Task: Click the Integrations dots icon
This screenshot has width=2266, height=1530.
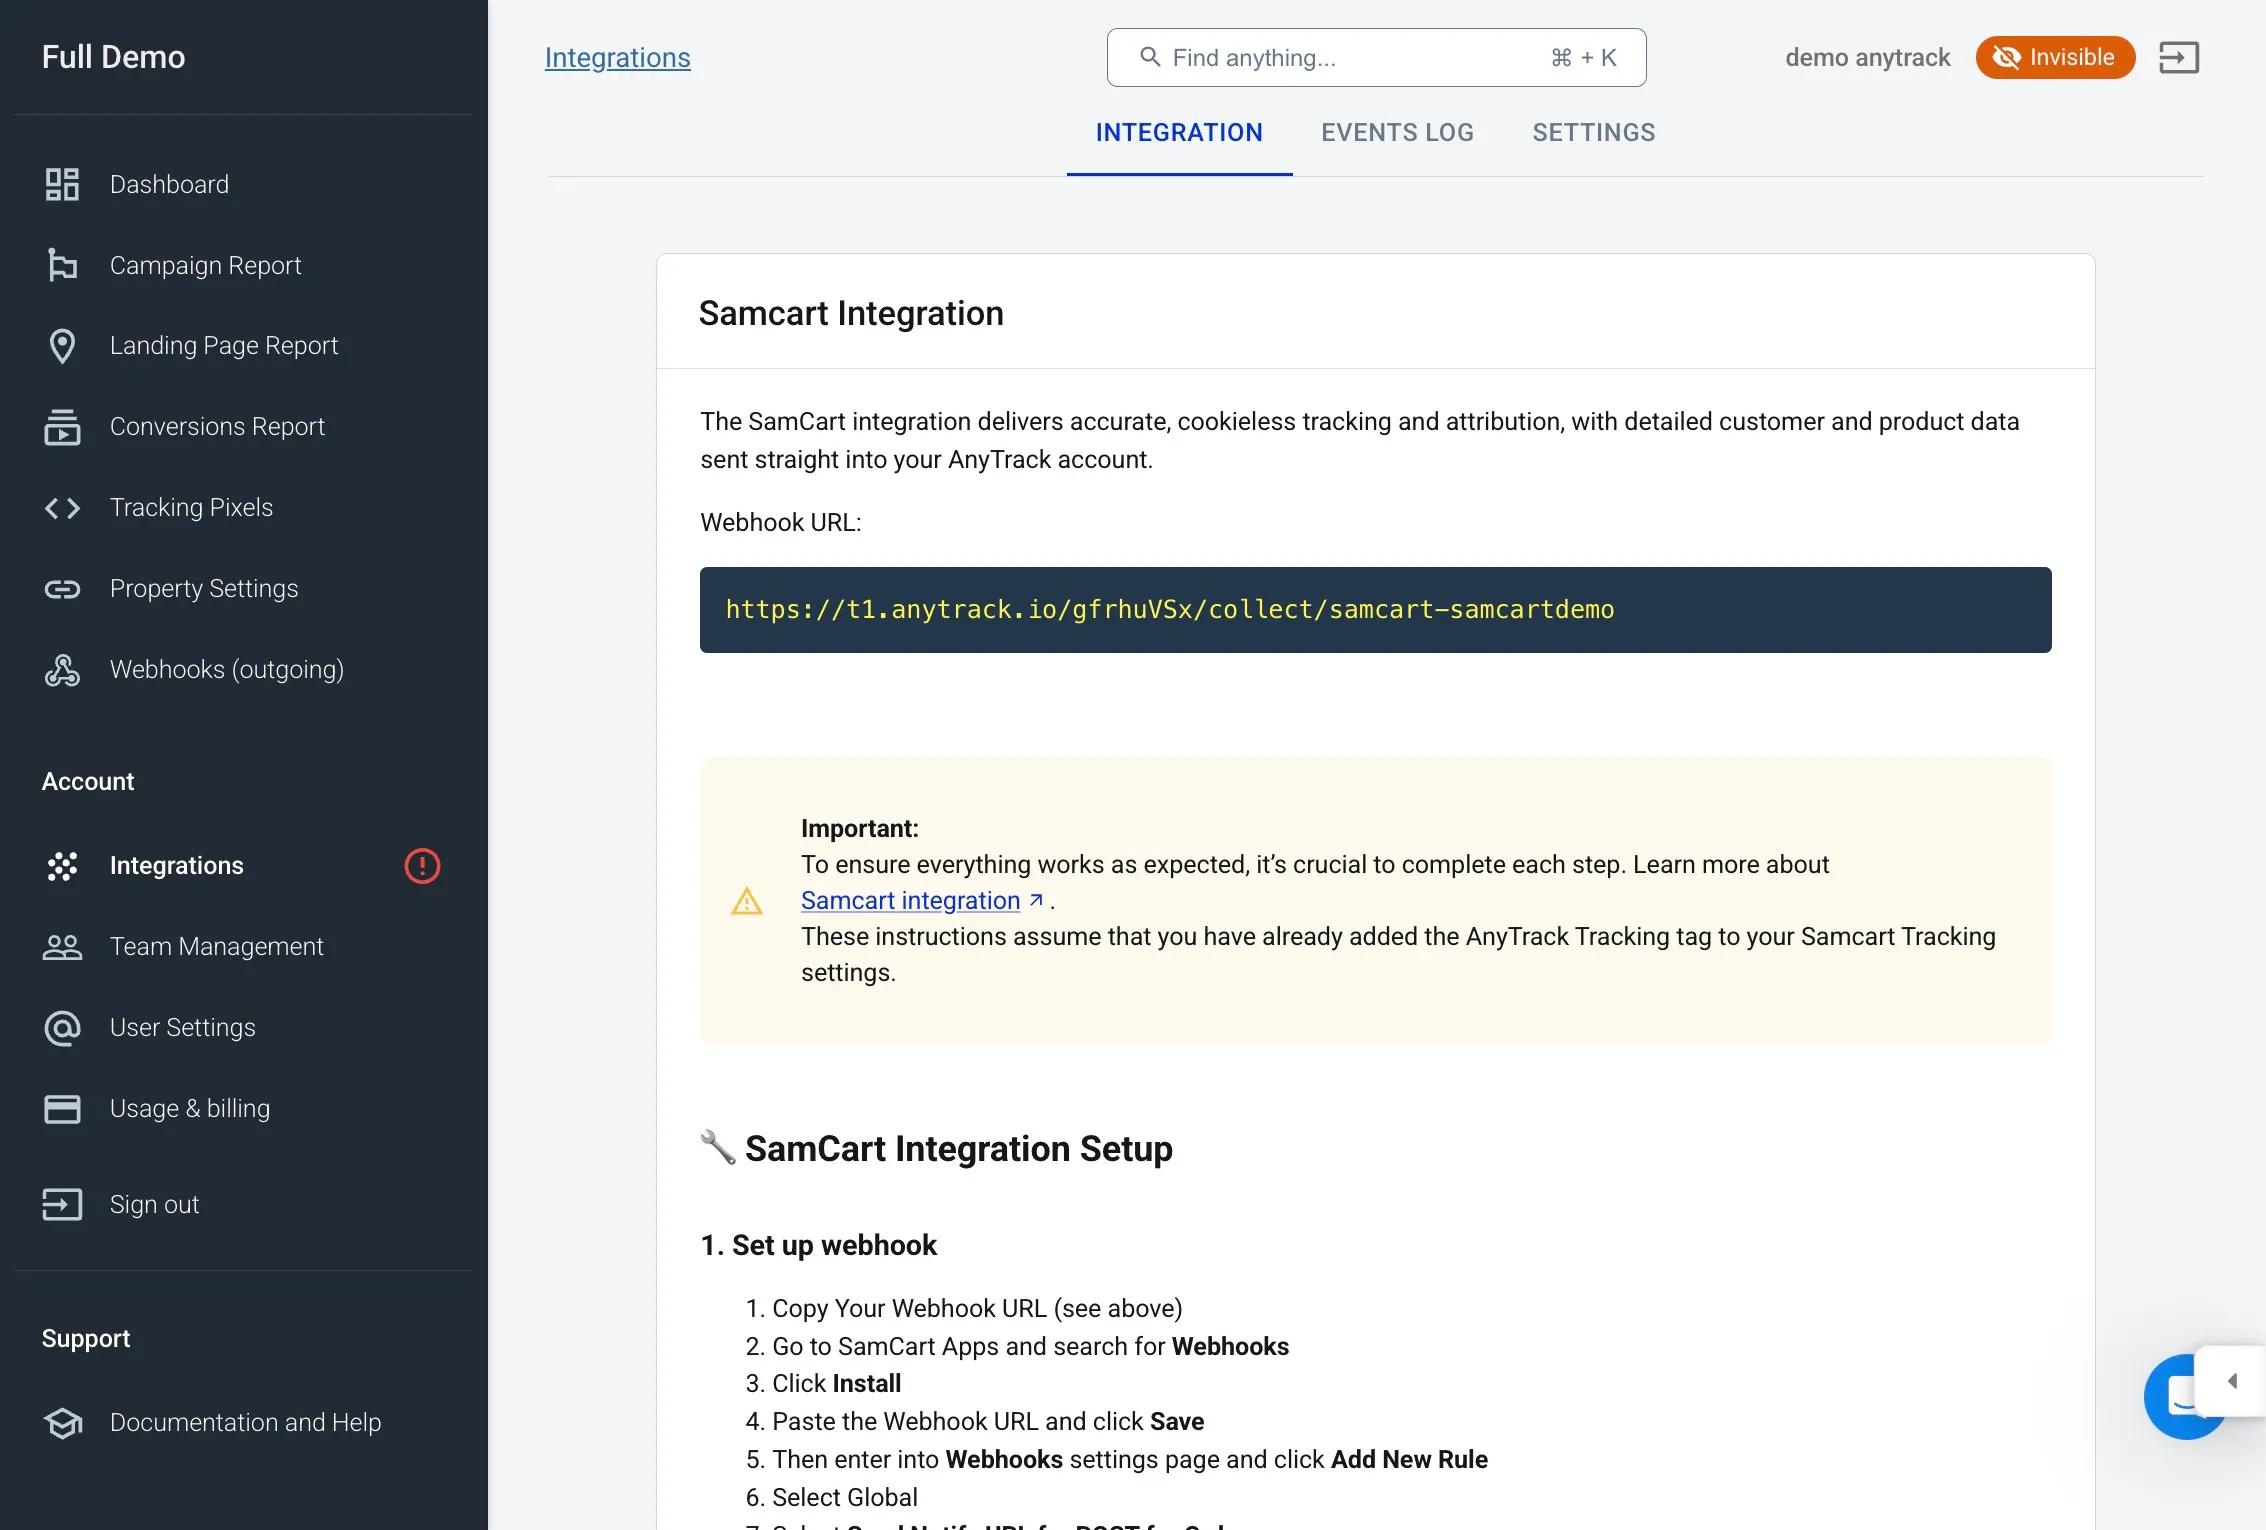Action: click(x=62, y=866)
